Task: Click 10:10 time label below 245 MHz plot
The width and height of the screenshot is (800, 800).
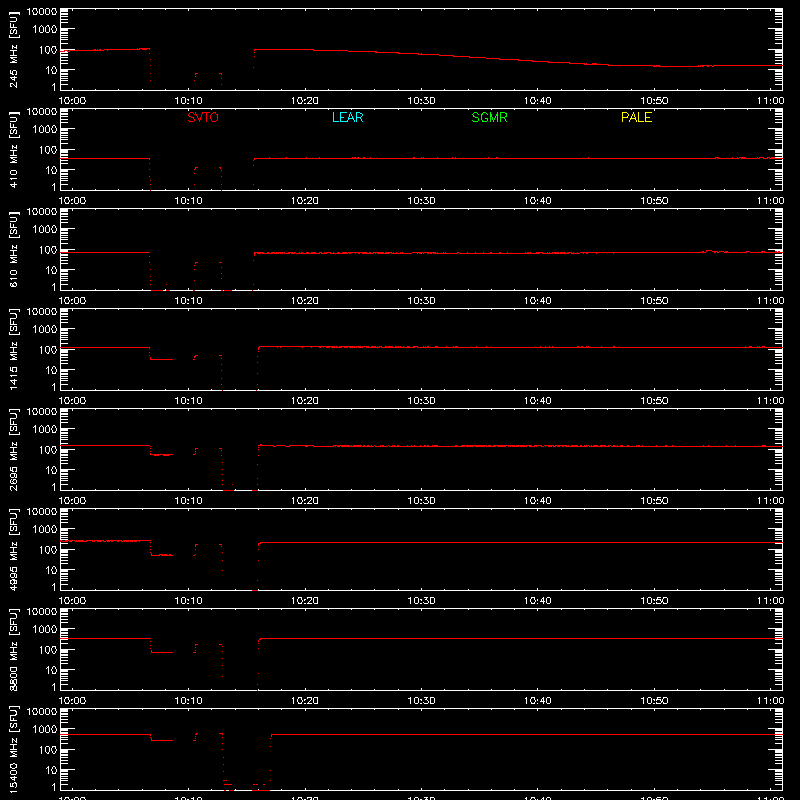Action: pyautogui.click(x=188, y=101)
